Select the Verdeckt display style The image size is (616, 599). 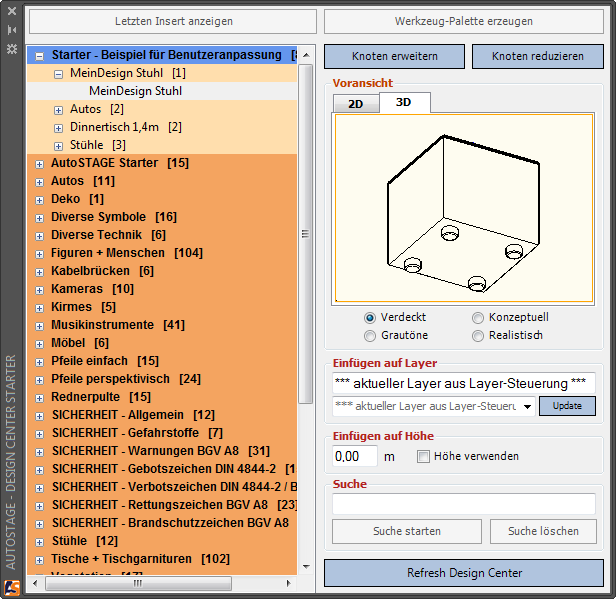(370, 317)
